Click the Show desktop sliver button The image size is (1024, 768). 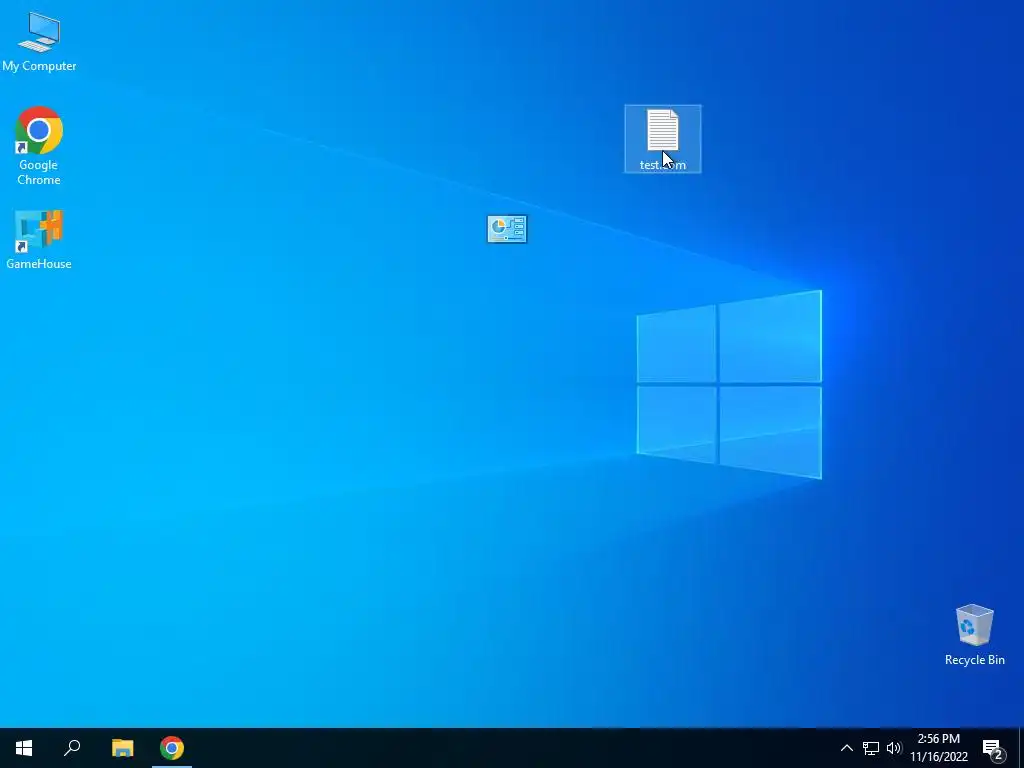coord(1021,748)
